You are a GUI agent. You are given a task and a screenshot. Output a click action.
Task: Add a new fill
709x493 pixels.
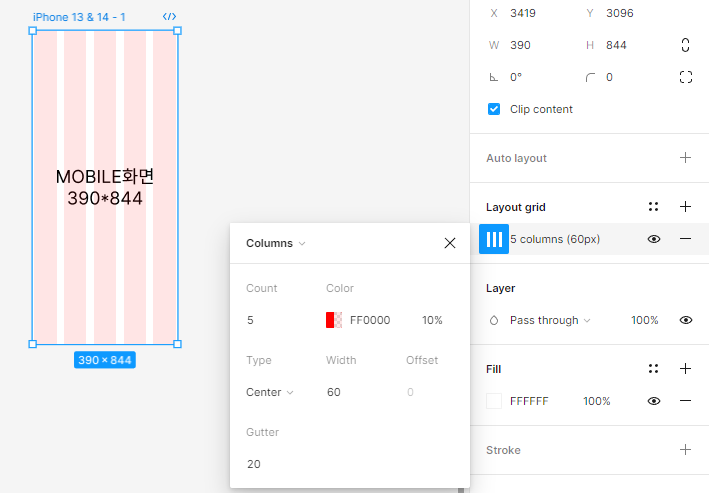[685, 369]
